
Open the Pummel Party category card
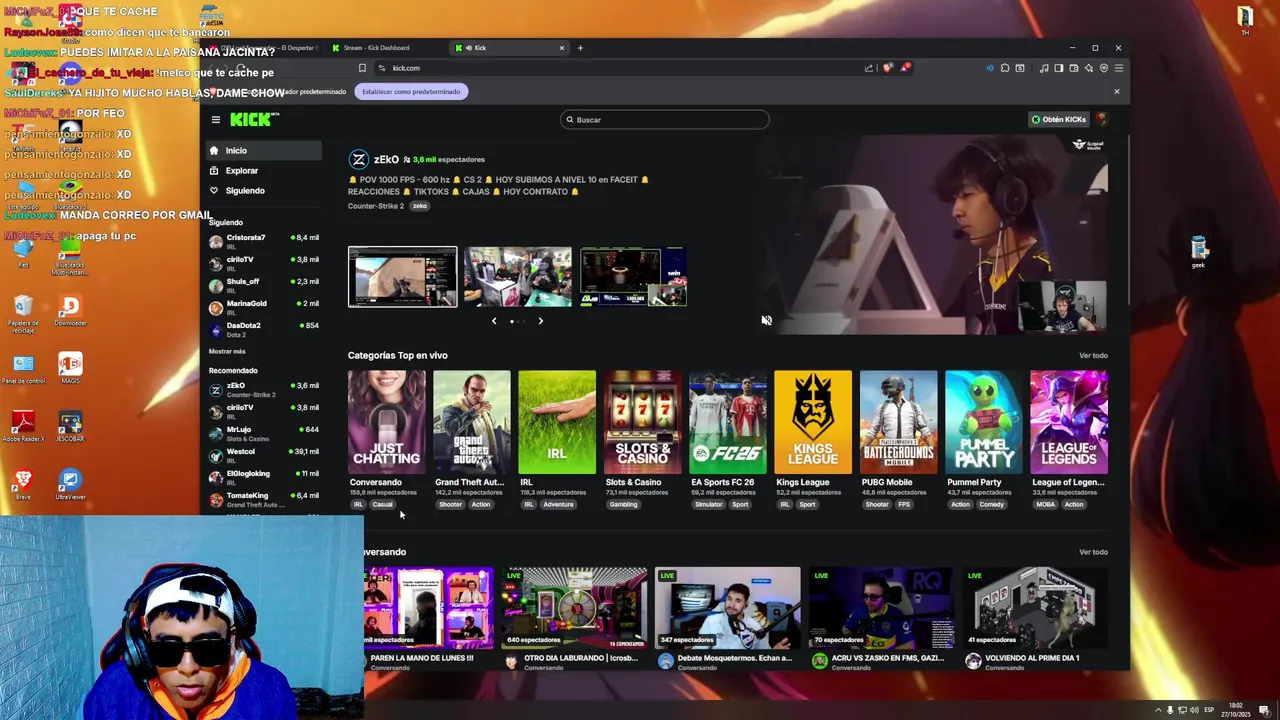coord(984,422)
